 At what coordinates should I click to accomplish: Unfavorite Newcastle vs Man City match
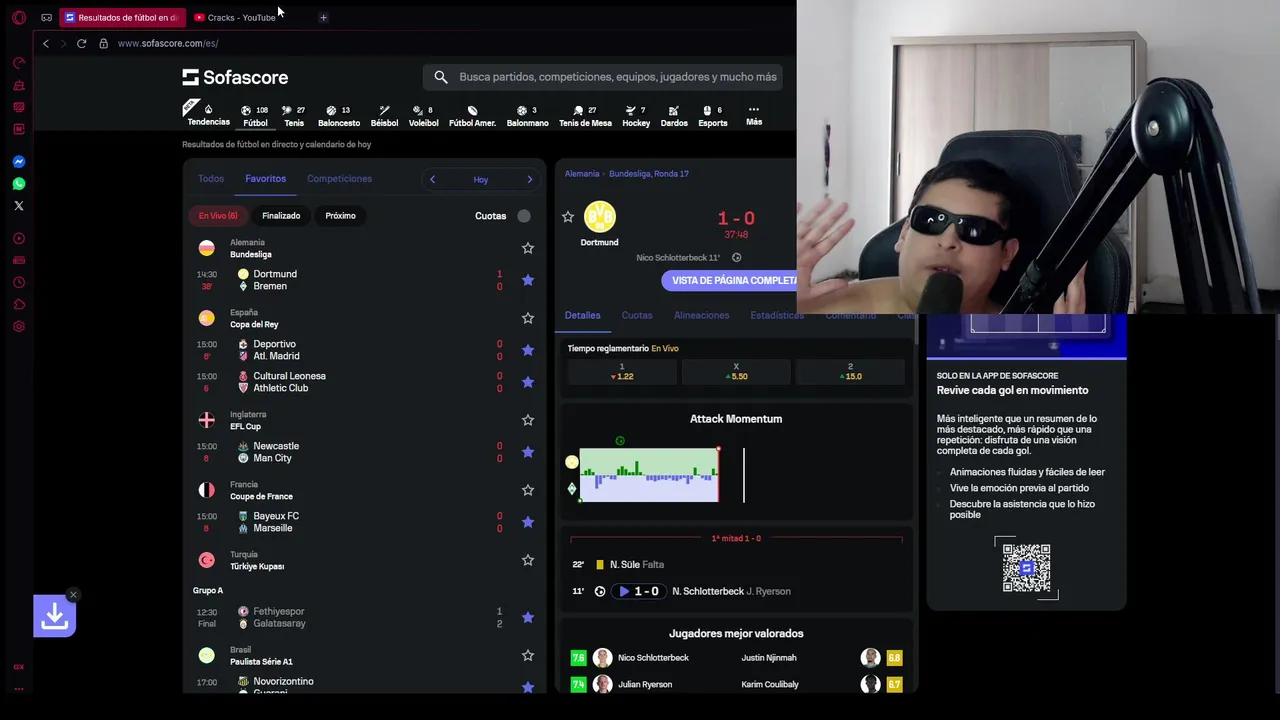click(528, 452)
